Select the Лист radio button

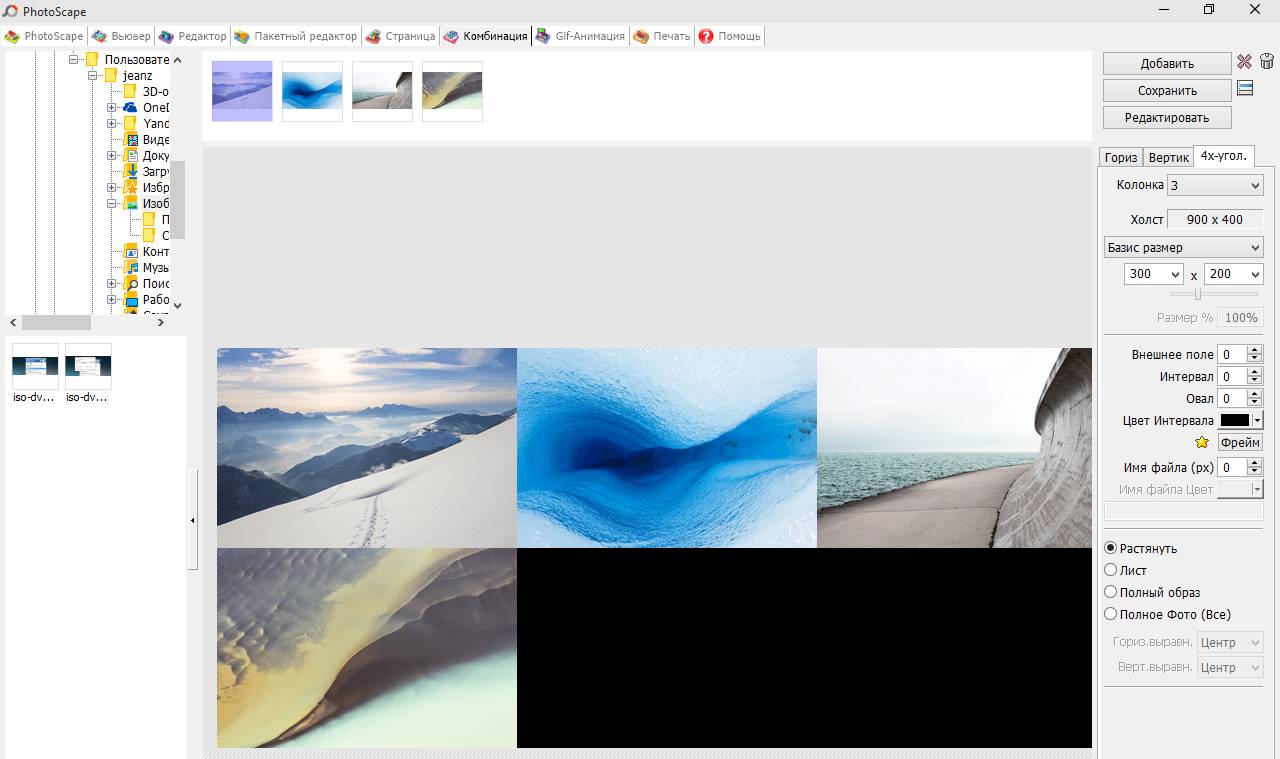point(1110,570)
